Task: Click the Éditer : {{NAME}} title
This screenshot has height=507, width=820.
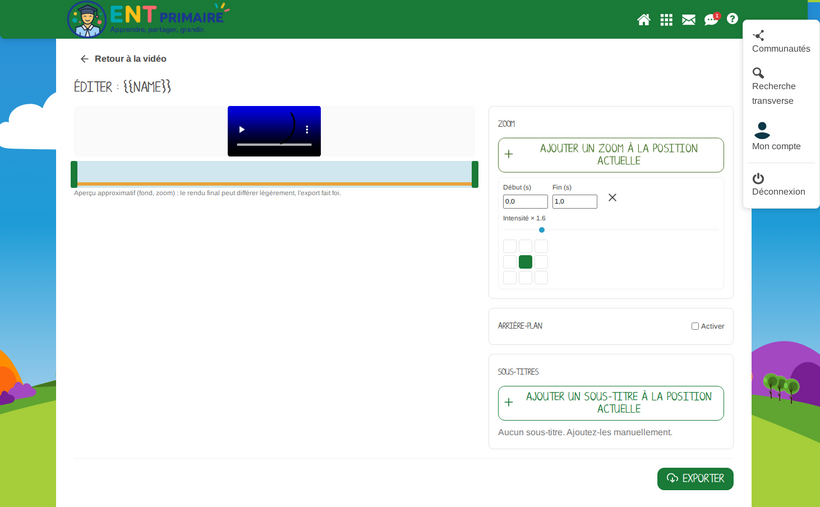Action: 122,86
